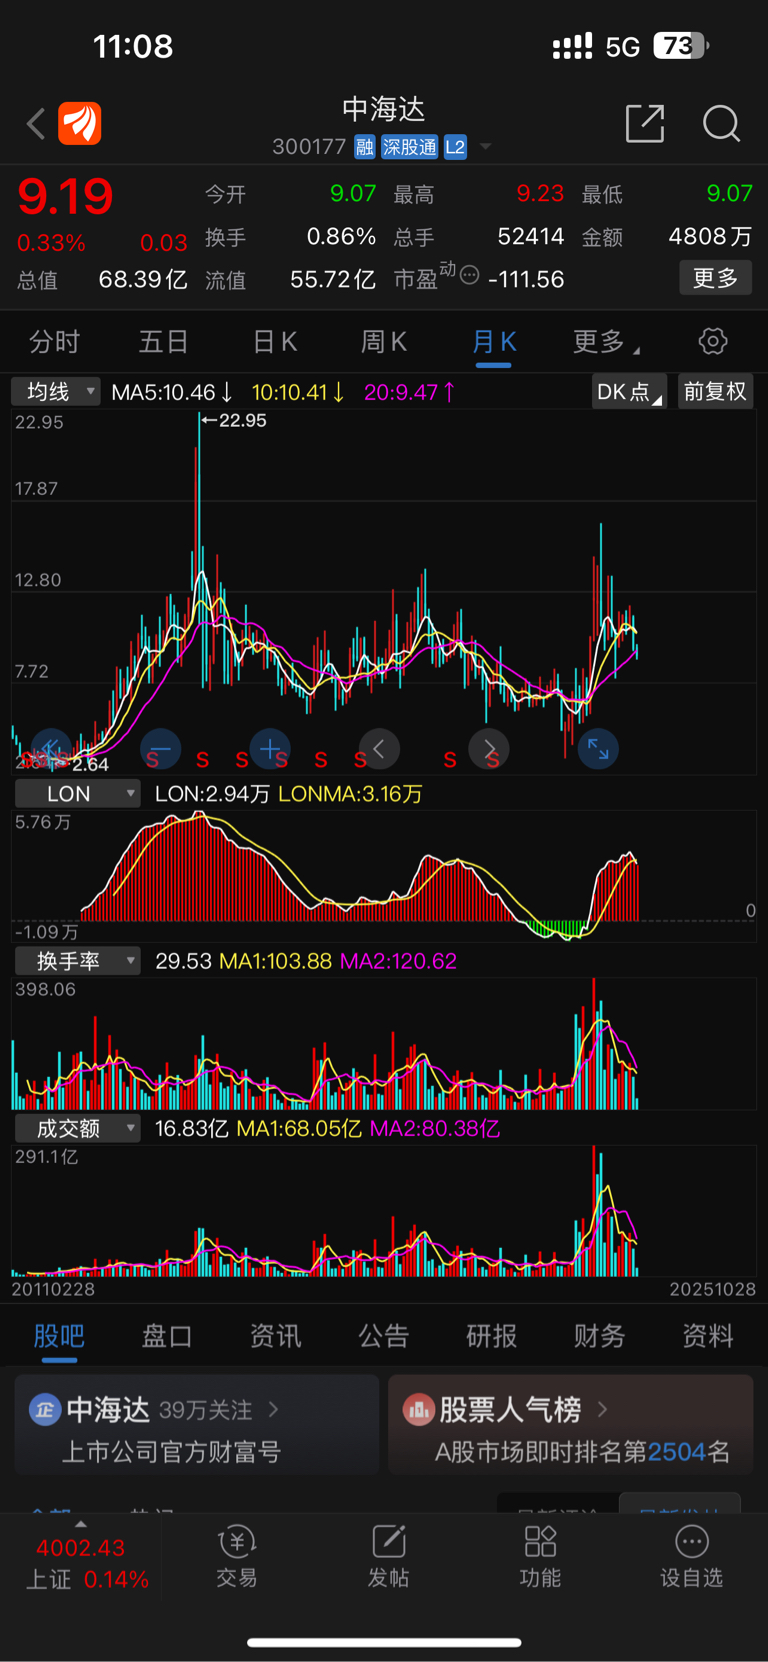768x1662 pixels.
Task: Switch to 五日 chart tab
Action: pyautogui.click(x=163, y=342)
